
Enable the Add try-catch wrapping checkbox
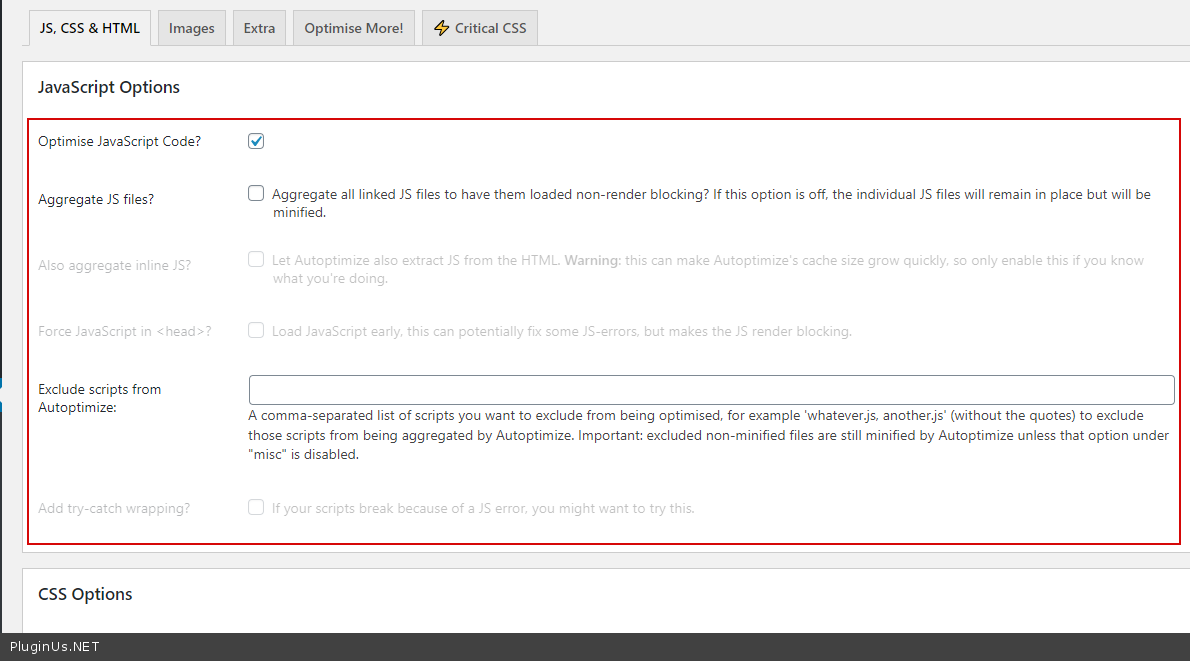click(256, 507)
